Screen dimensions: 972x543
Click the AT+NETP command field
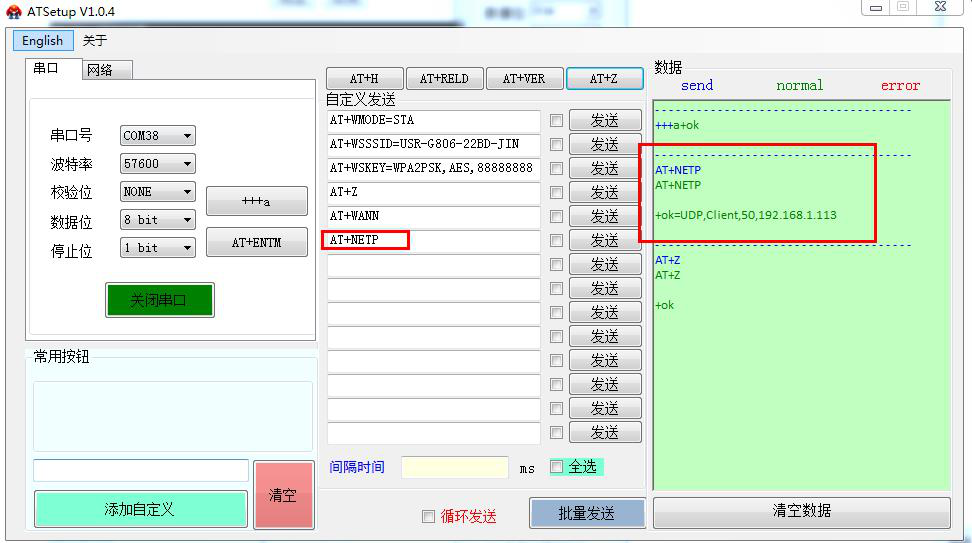pyautogui.click(x=433, y=241)
